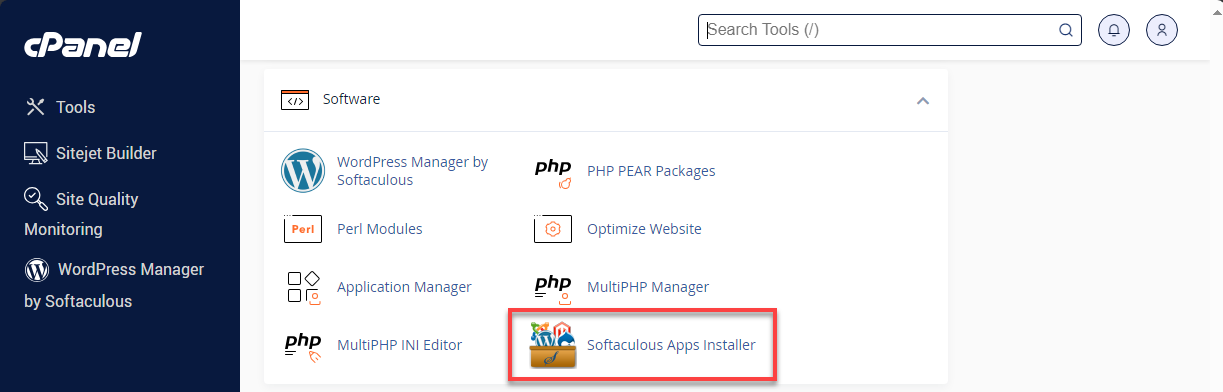
Task: Collapse the Software section chevron
Action: coord(923,100)
